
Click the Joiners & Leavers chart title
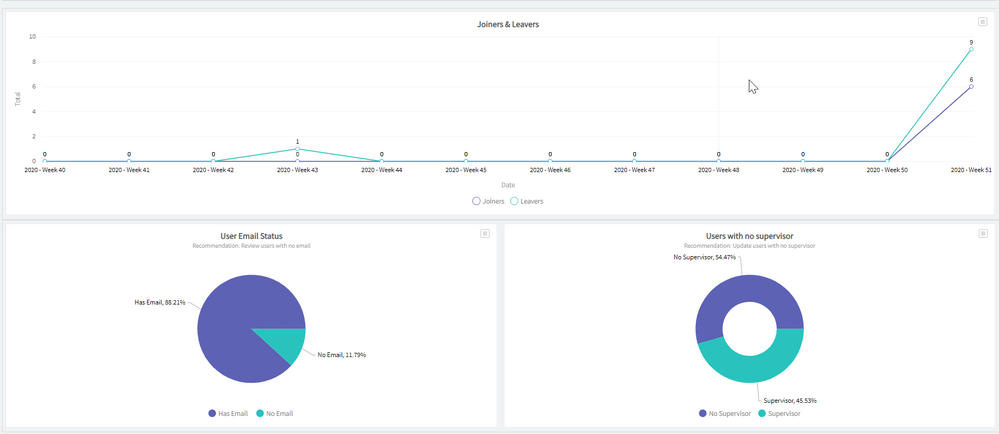[x=508, y=24]
